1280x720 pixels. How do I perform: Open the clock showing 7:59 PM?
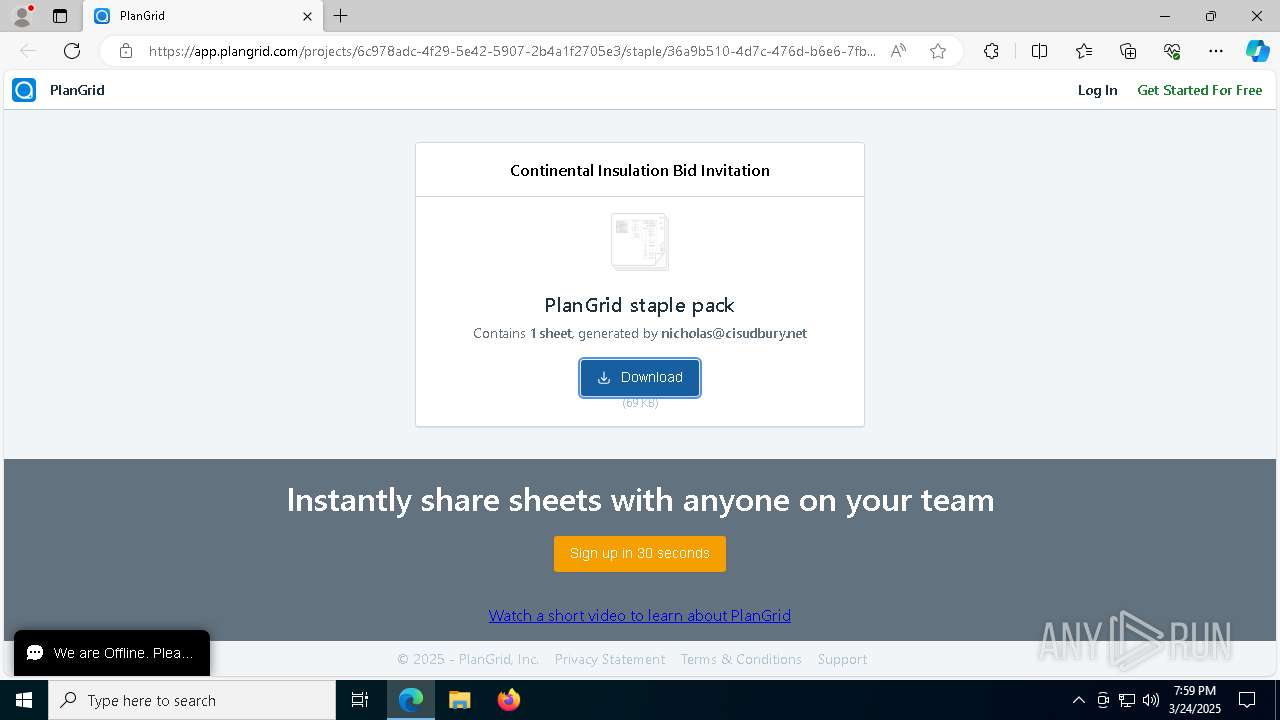(1195, 700)
